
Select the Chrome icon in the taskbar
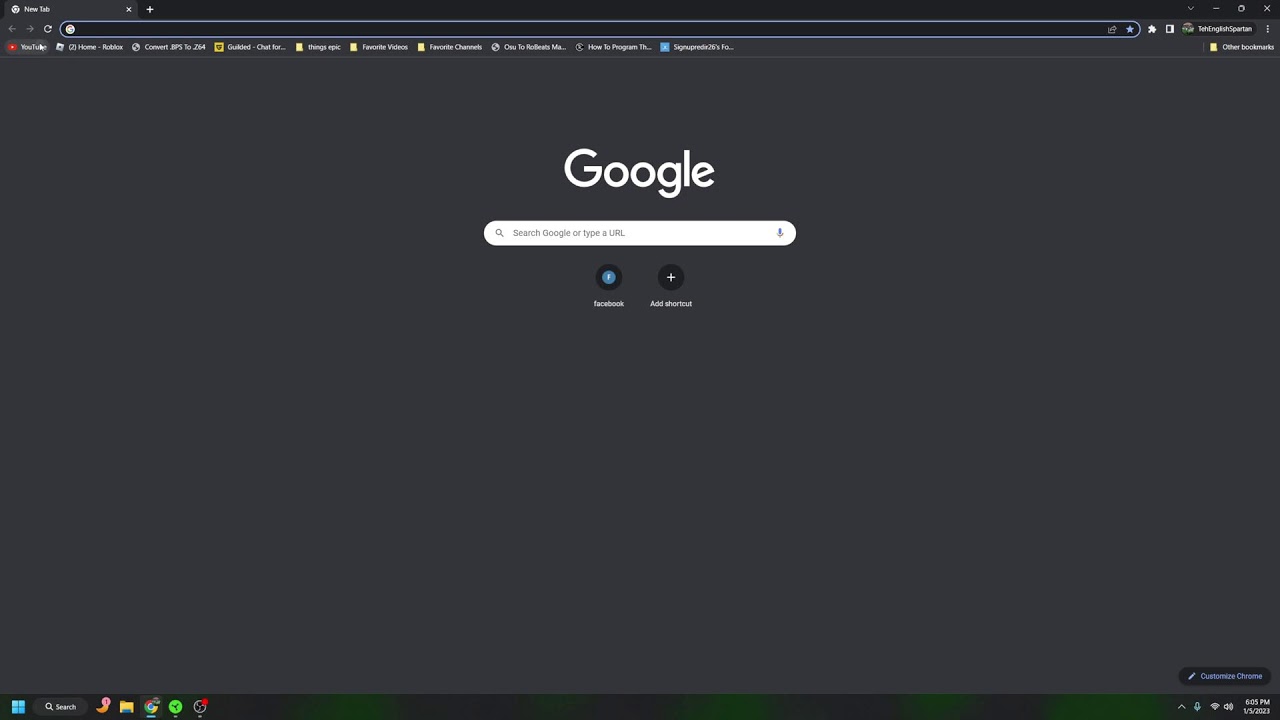151,707
